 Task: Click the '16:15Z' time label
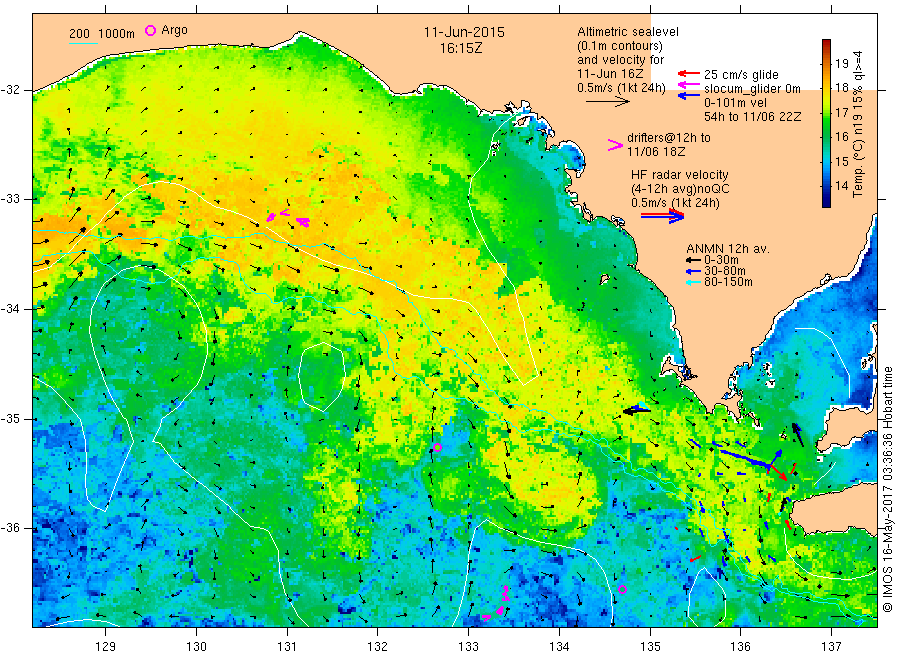461,48
